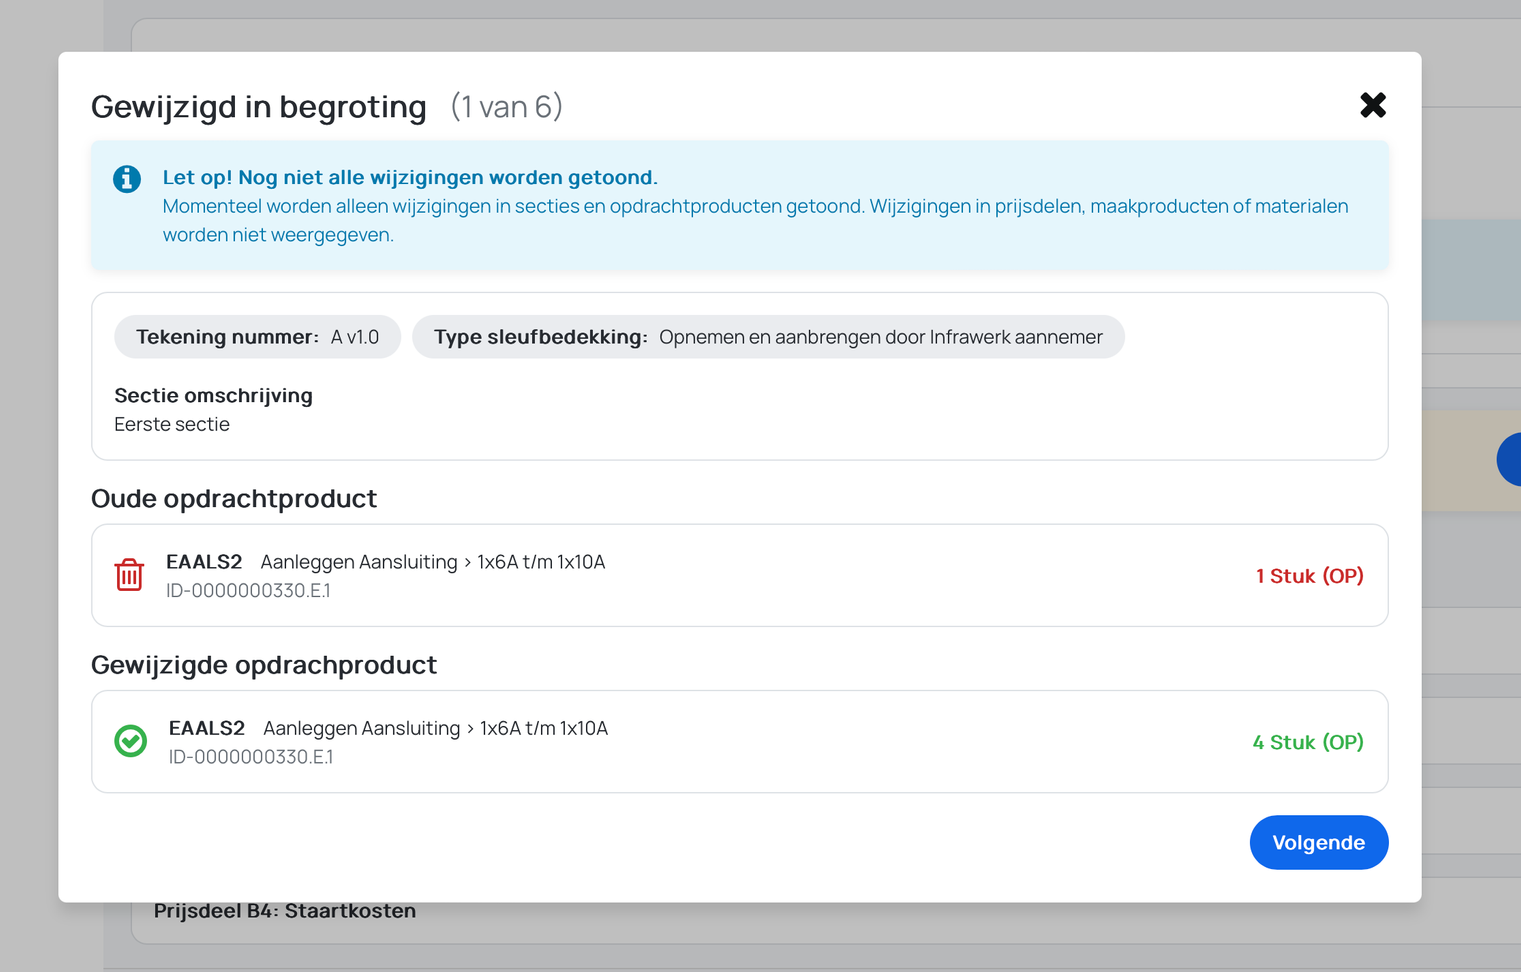1521x972 pixels.
Task: Click 'Eerste sectie' description text
Action: [172, 424]
